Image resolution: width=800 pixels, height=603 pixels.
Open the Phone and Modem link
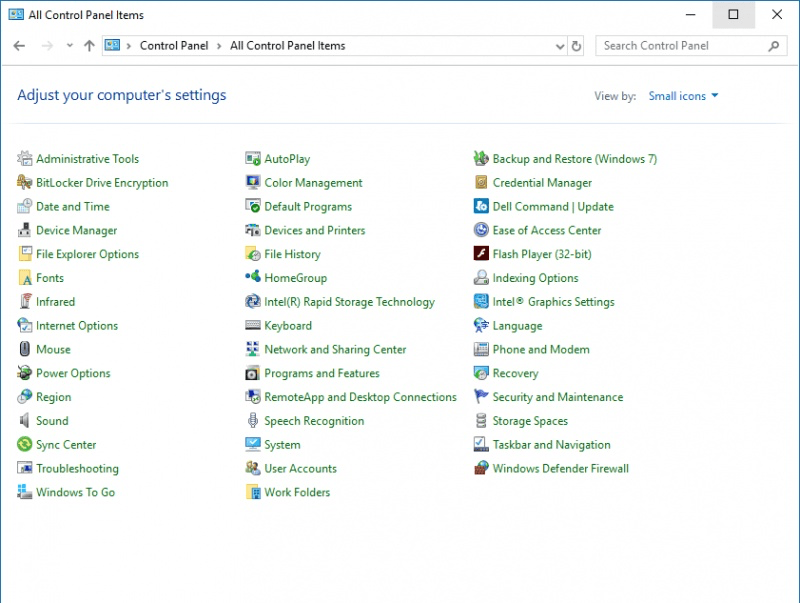(x=541, y=349)
